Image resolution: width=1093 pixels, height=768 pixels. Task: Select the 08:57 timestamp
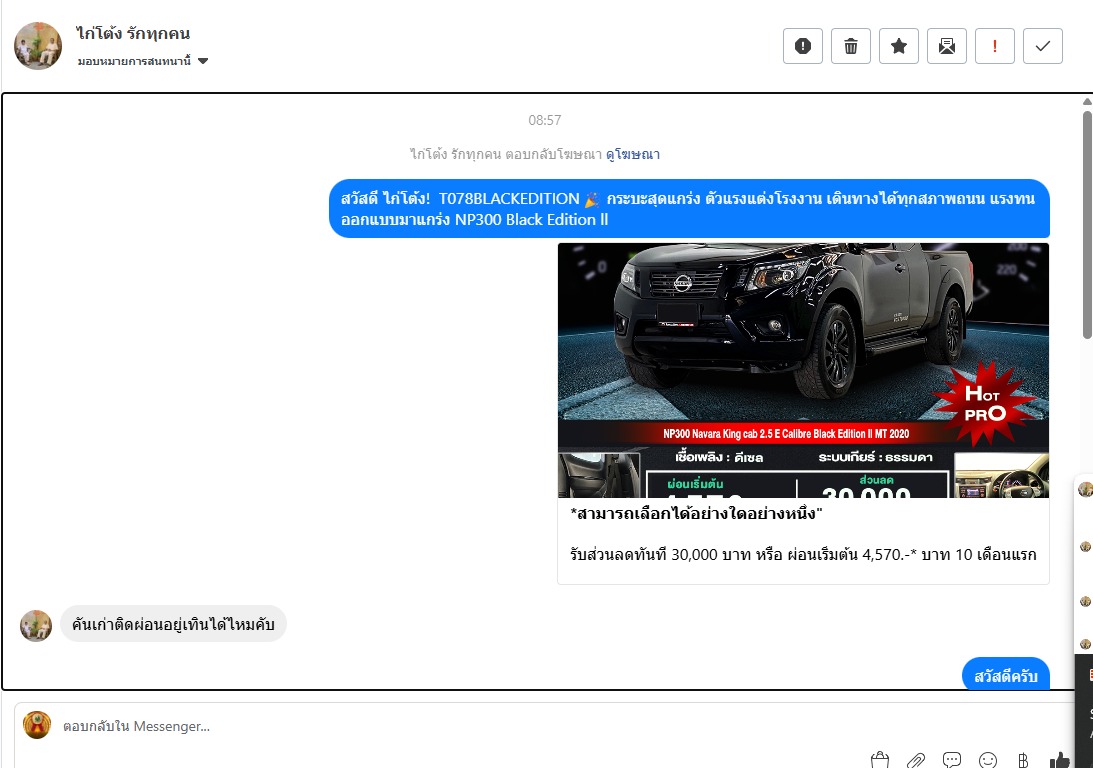click(x=544, y=120)
